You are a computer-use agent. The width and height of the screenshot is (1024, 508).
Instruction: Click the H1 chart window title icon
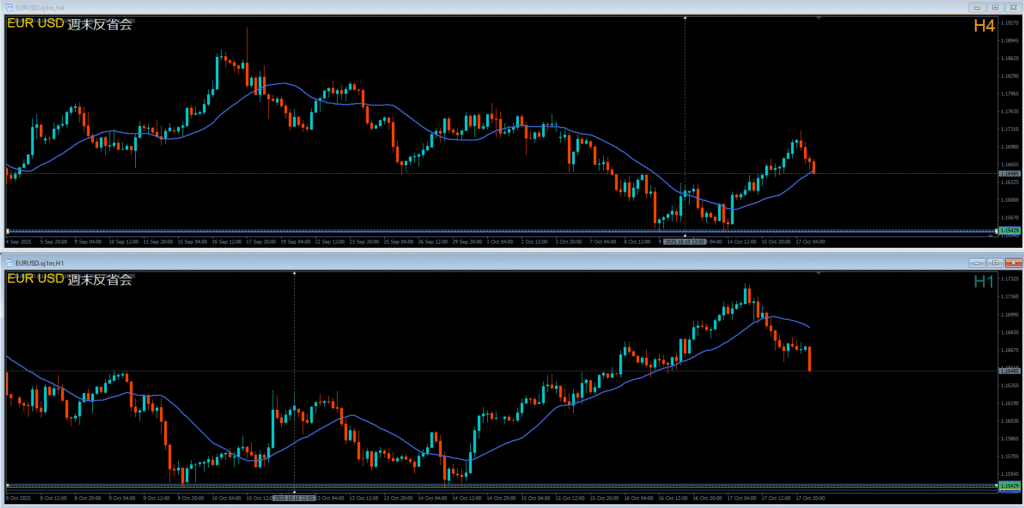9,262
